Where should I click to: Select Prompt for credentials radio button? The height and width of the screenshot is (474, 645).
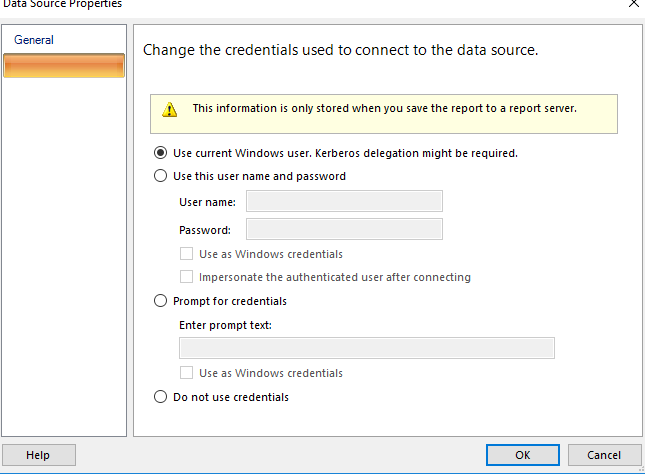tap(160, 301)
